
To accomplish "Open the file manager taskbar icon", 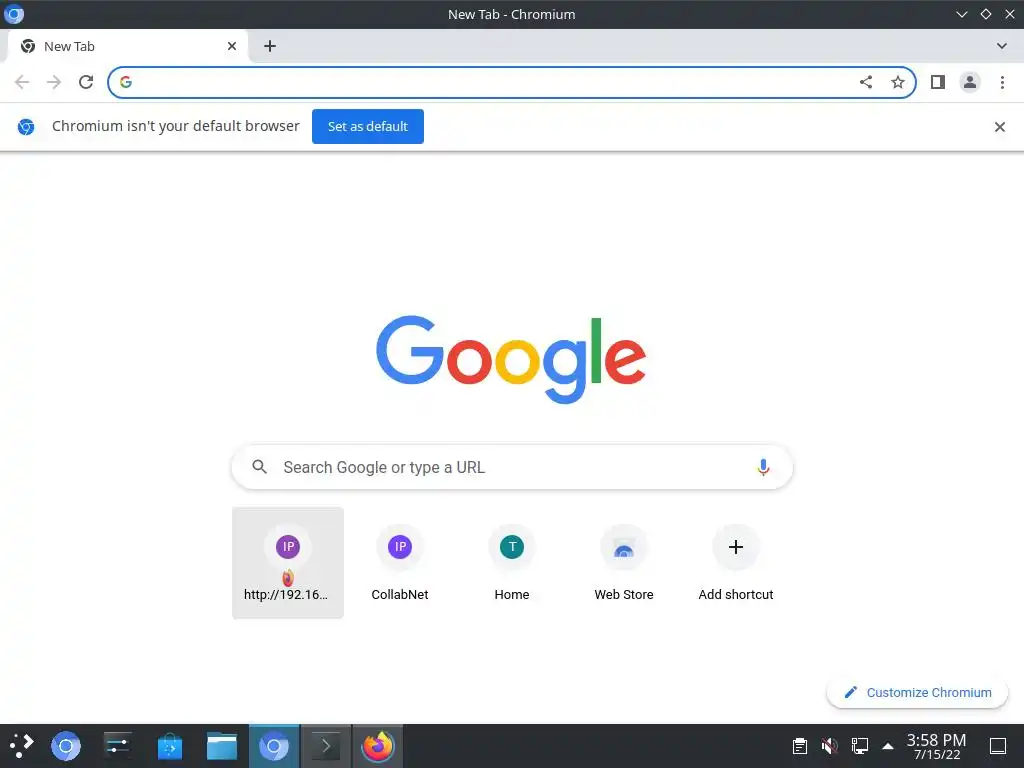I will (222, 746).
